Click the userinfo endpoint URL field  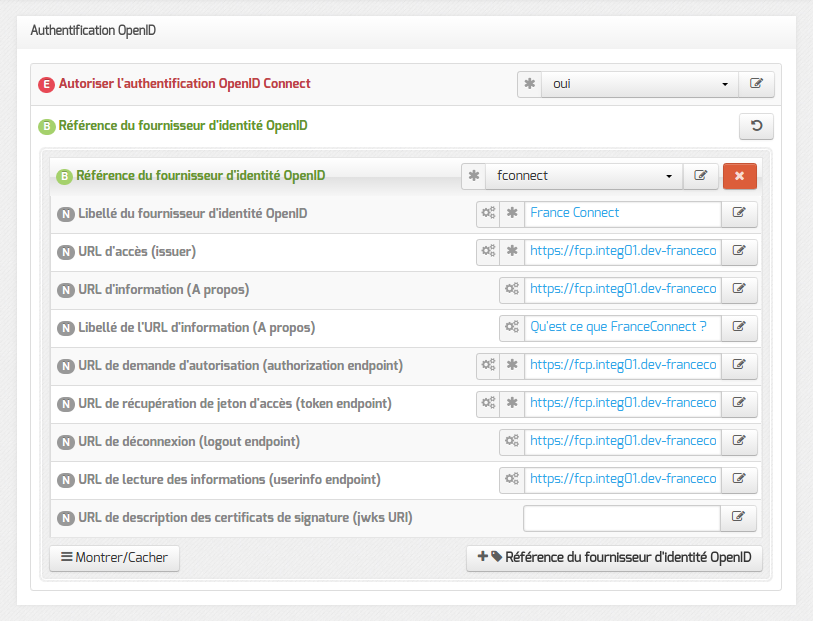(x=623, y=479)
